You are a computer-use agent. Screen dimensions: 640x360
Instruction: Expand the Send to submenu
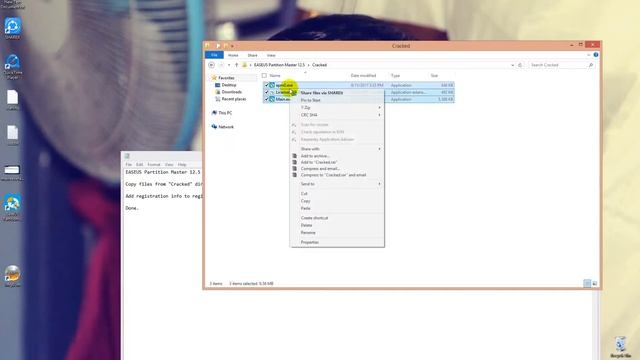(x=337, y=184)
